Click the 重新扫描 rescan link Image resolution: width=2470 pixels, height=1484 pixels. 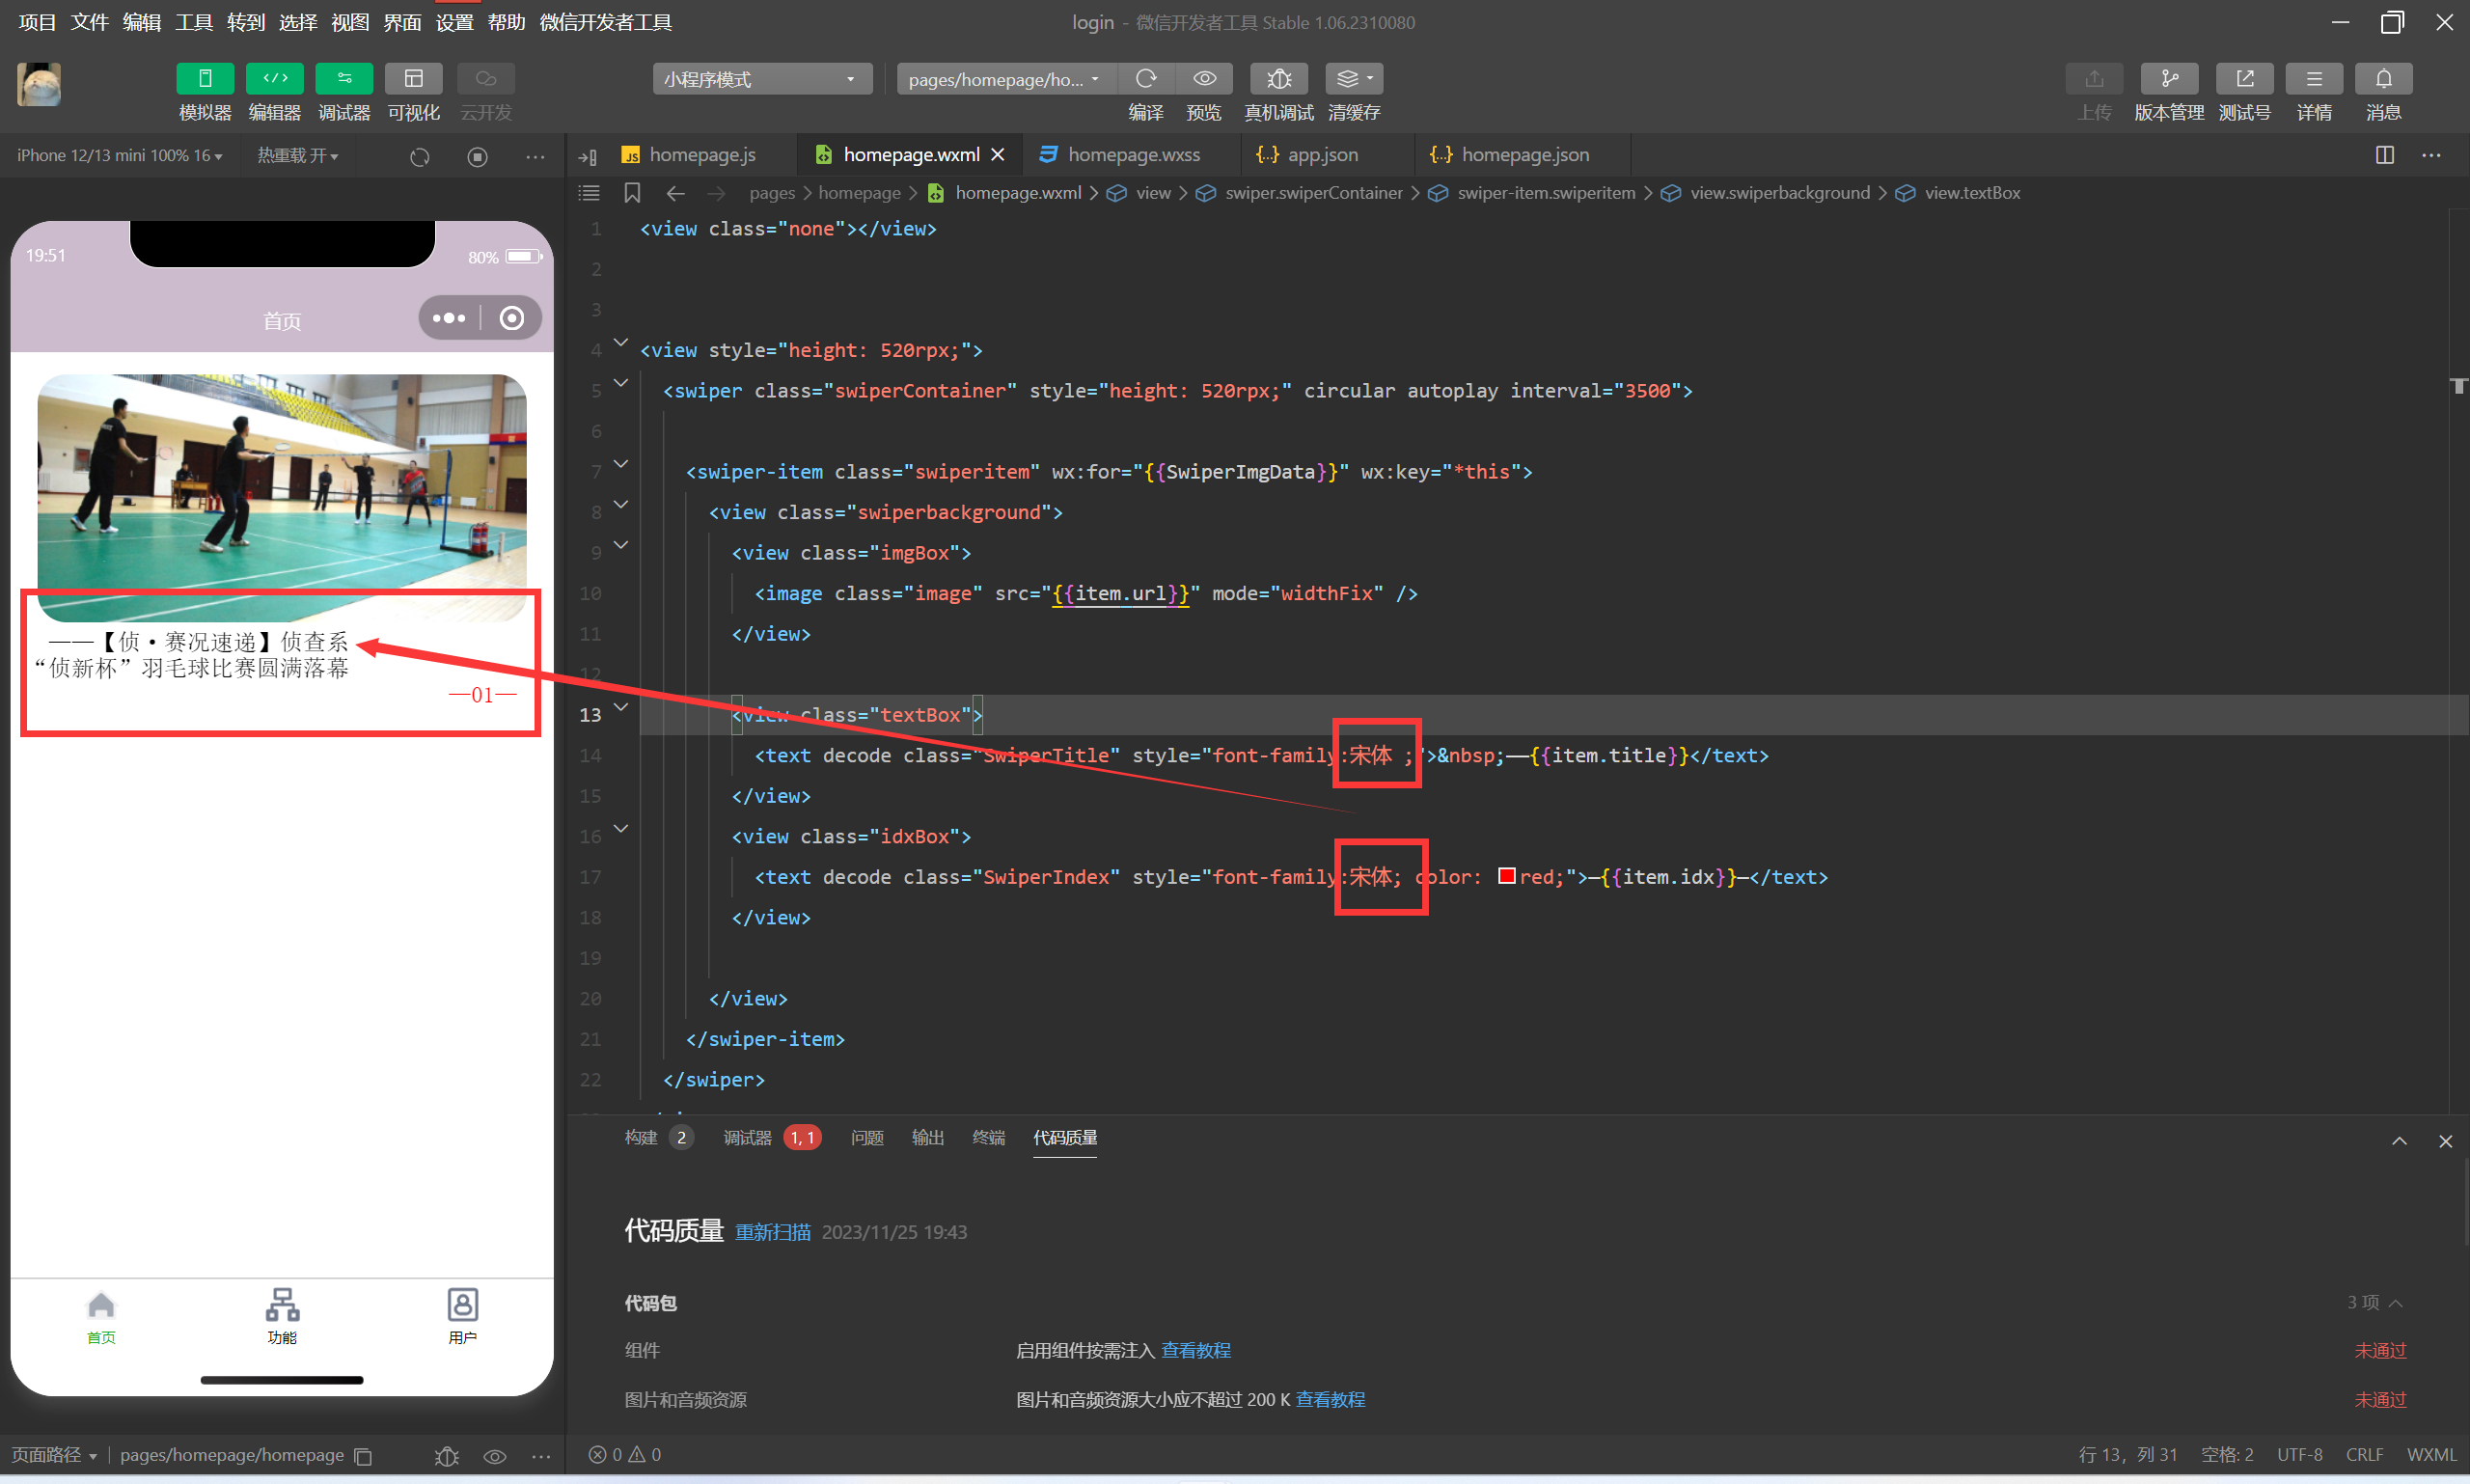[x=772, y=1232]
